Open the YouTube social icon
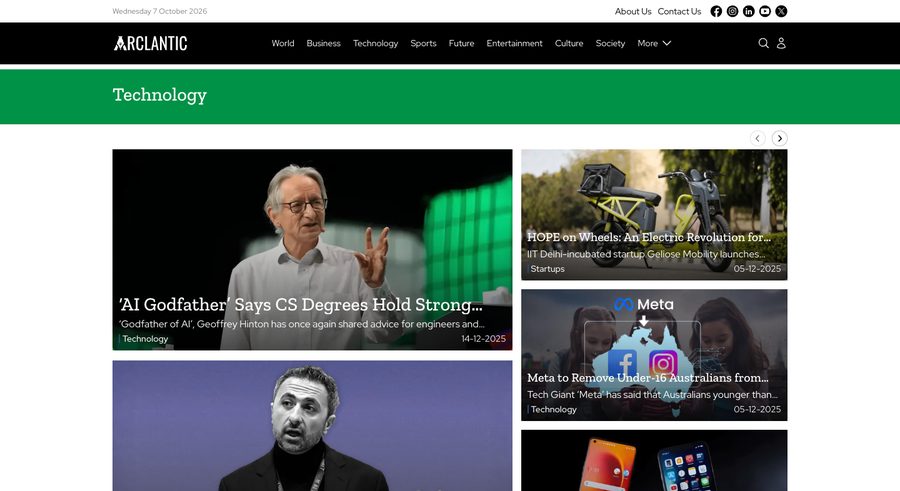The height and width of the screenshot is (491, 900). [765, 11]
